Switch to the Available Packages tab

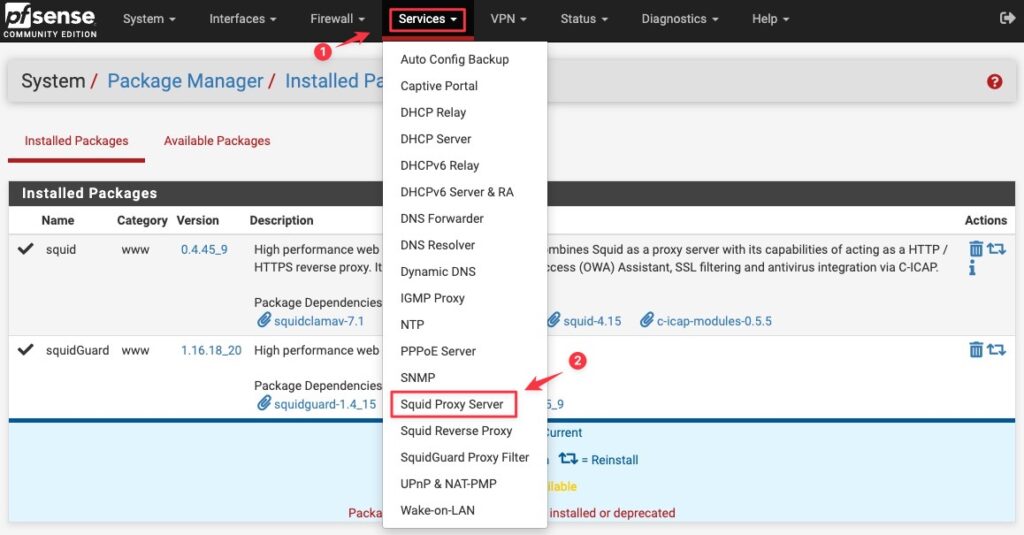click(x=217, y=141)
